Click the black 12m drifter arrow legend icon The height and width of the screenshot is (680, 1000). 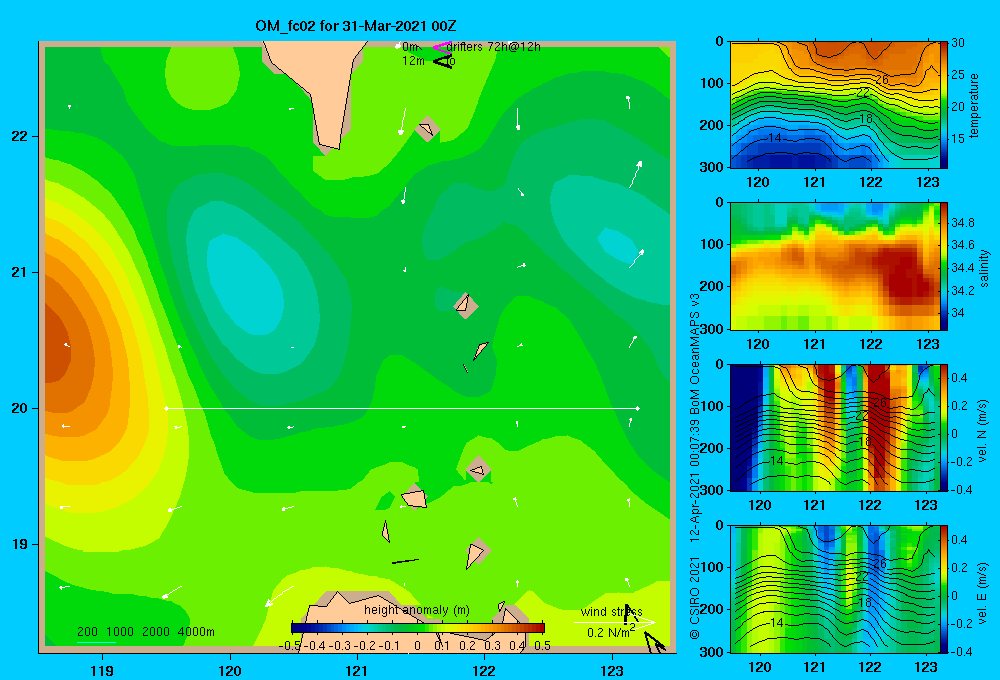click(x=442, y=61)
